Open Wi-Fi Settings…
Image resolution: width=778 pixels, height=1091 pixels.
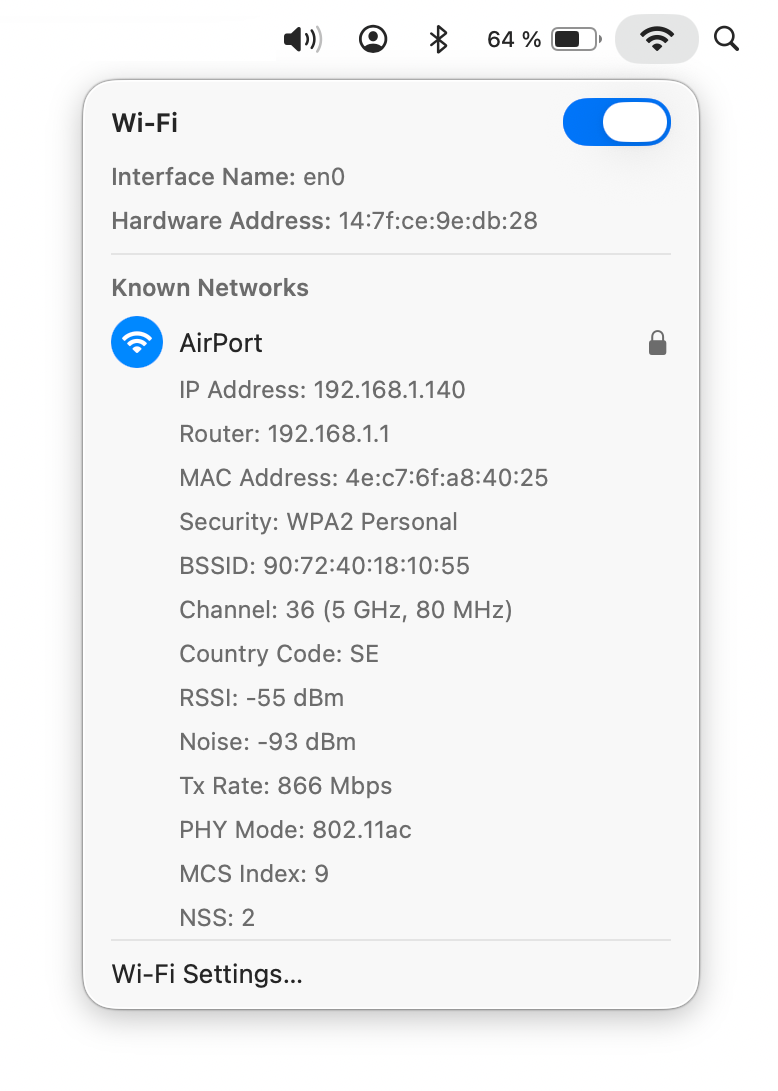coord(207,973)
